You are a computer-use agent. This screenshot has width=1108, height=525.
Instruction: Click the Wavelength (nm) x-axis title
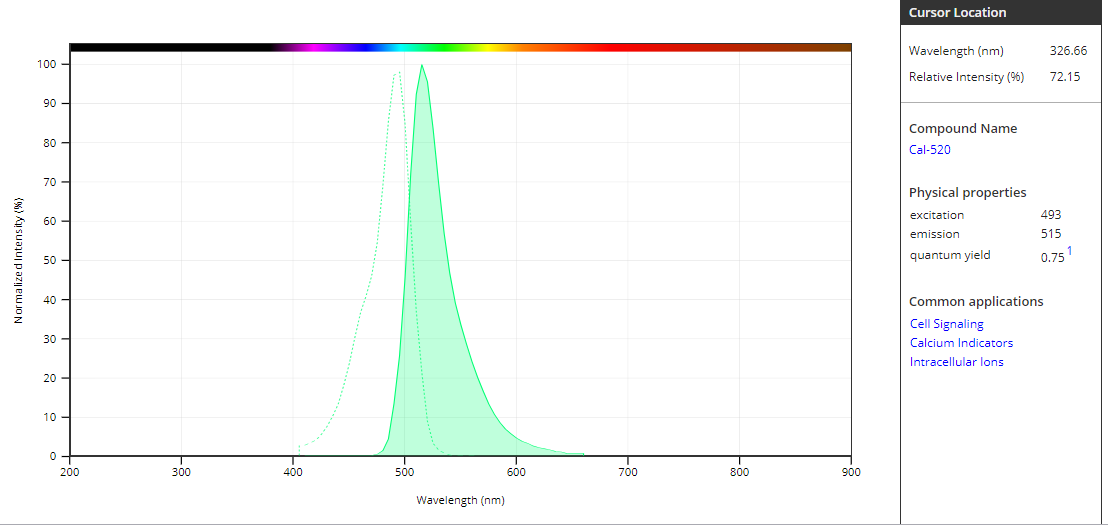pyautogui.click(x=460, y=500)
